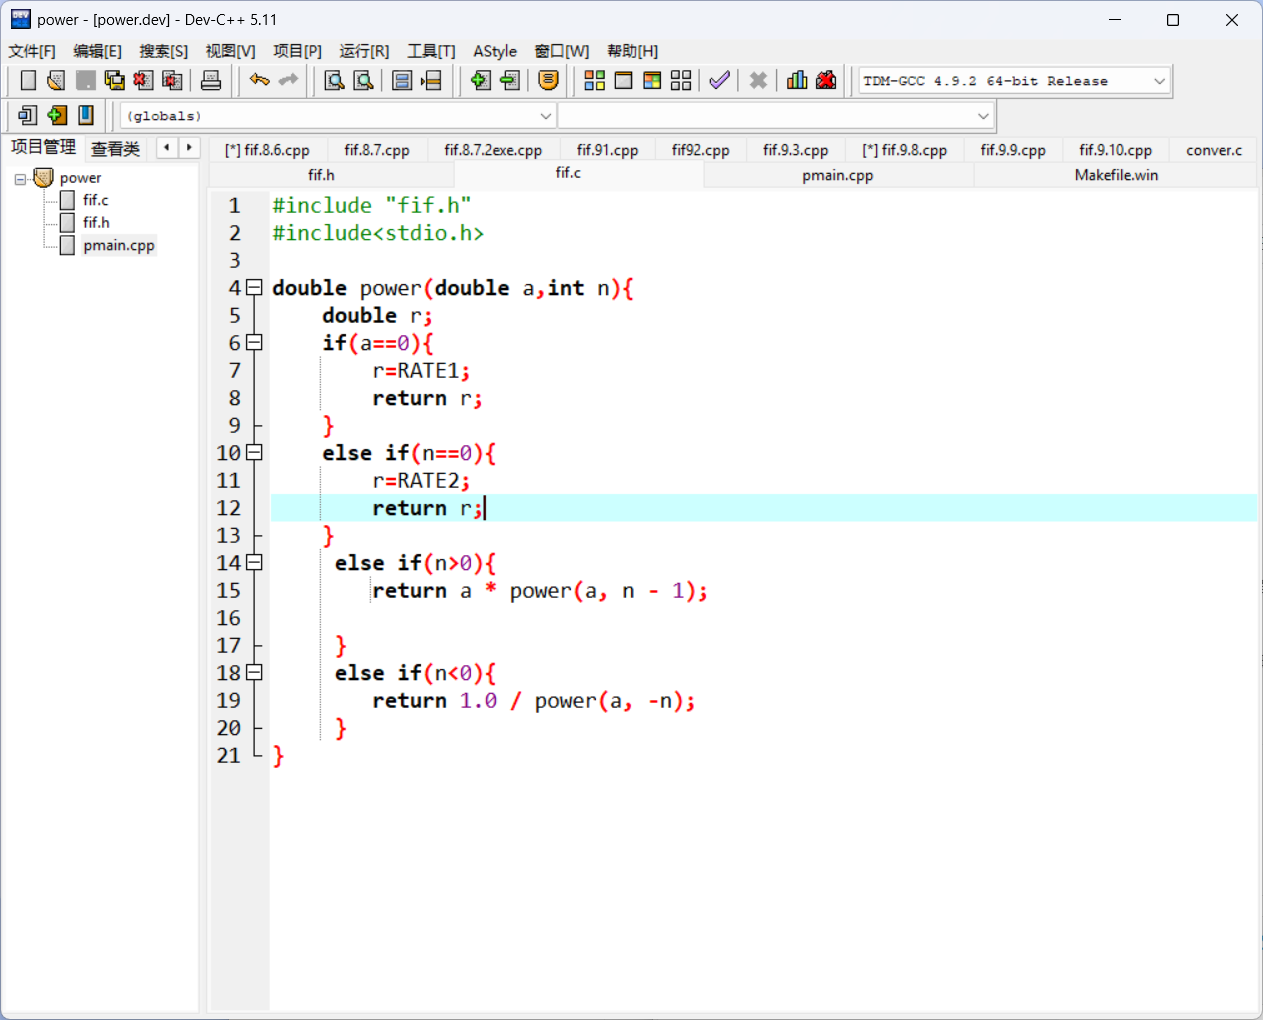Collapse code fold at line 18

coord(254,673)
